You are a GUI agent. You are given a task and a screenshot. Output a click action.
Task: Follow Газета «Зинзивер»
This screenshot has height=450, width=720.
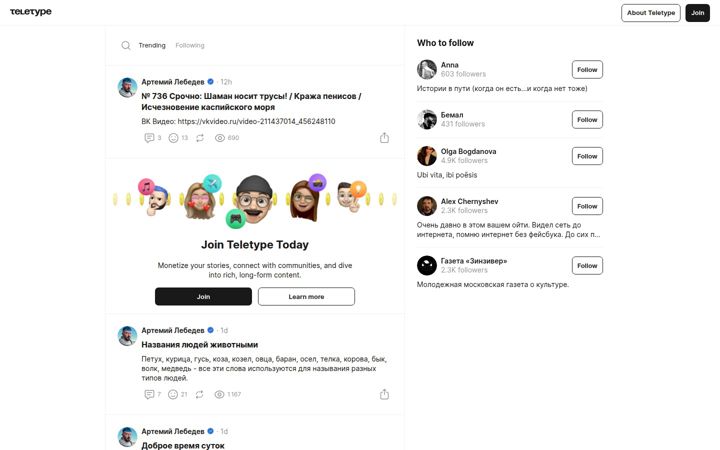coord(587,266)
